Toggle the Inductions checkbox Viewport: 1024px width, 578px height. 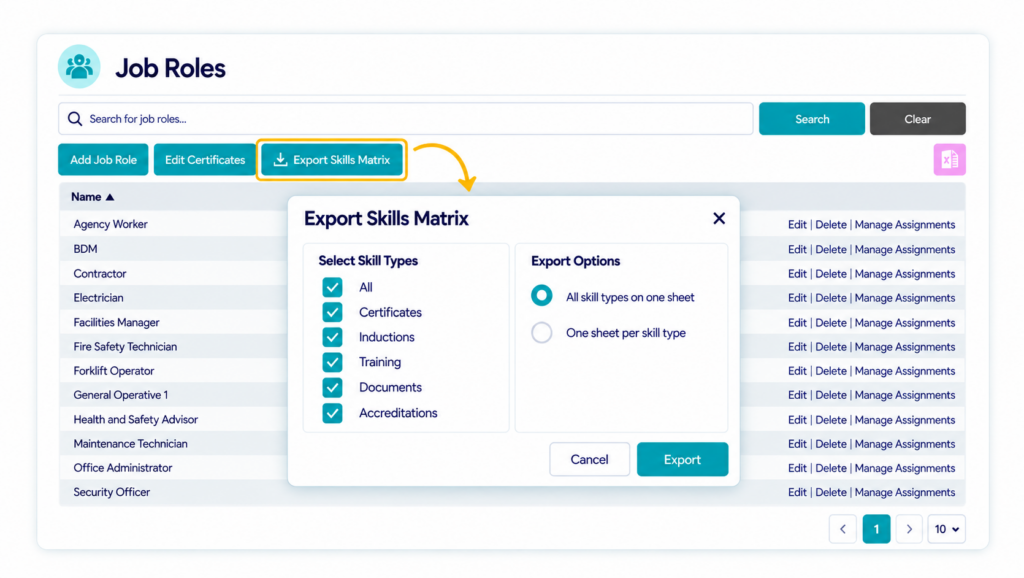[332, 337]
